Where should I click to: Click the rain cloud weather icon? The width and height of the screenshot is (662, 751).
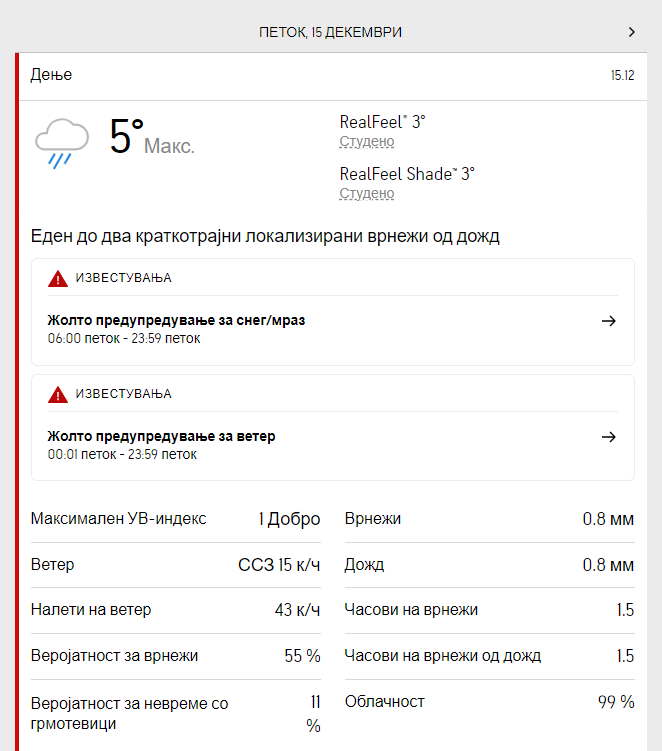tap(62, 143)
